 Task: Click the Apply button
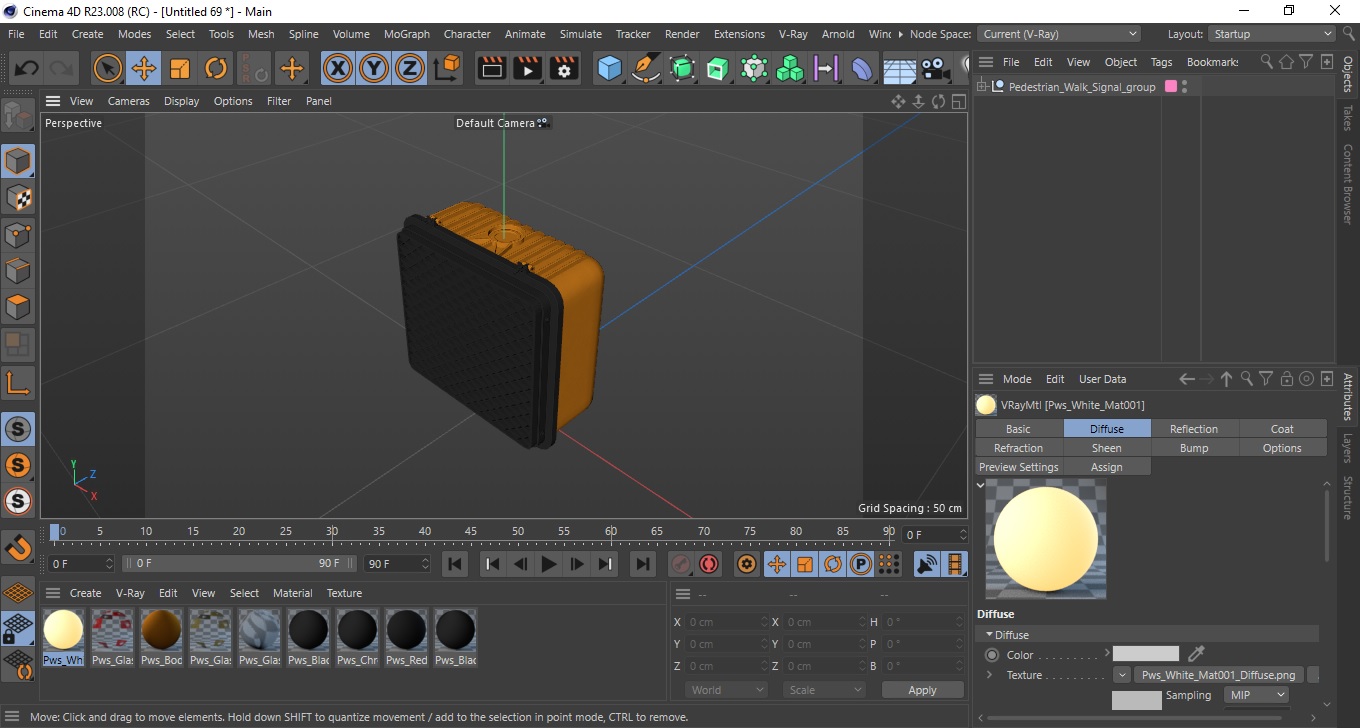[922, 690]
